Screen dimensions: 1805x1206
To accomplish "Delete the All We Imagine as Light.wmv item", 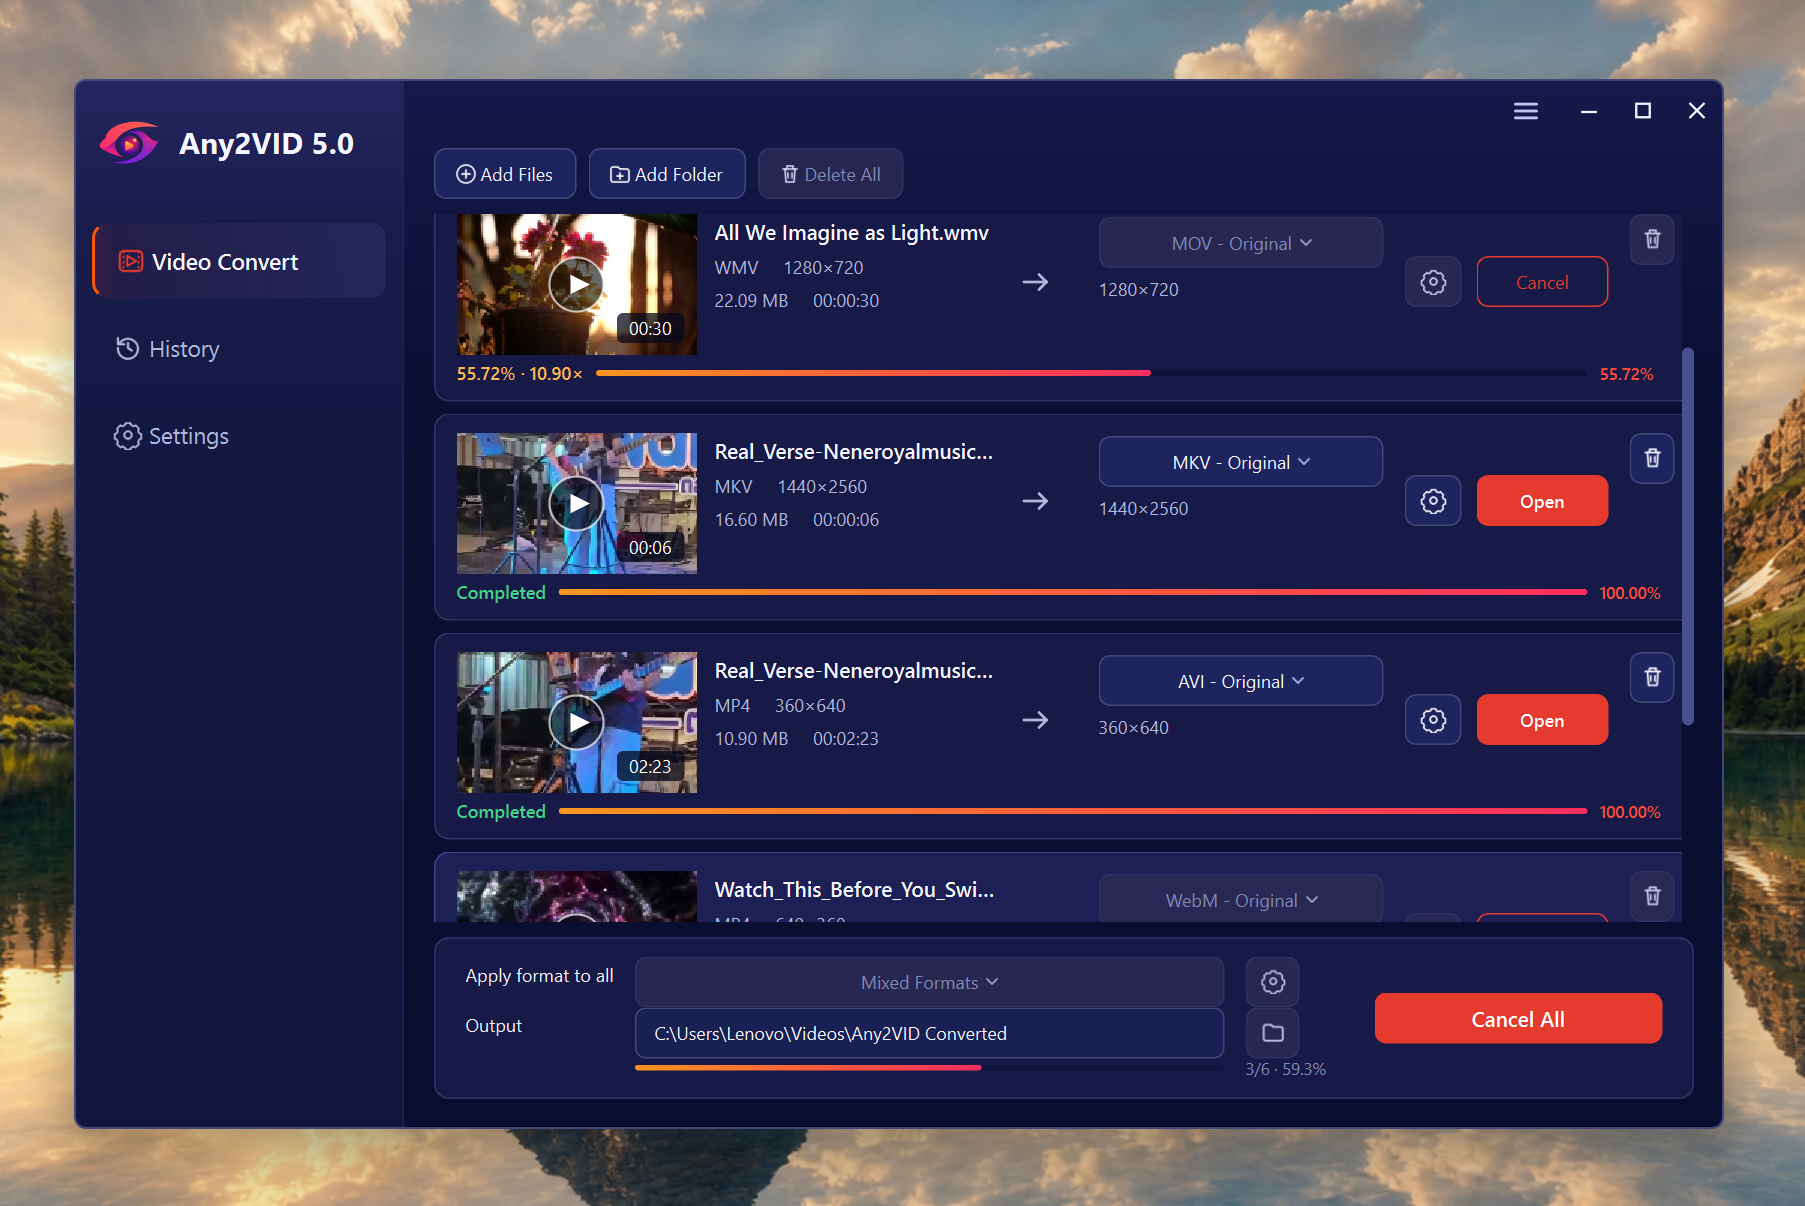I will pos(1652,240).
